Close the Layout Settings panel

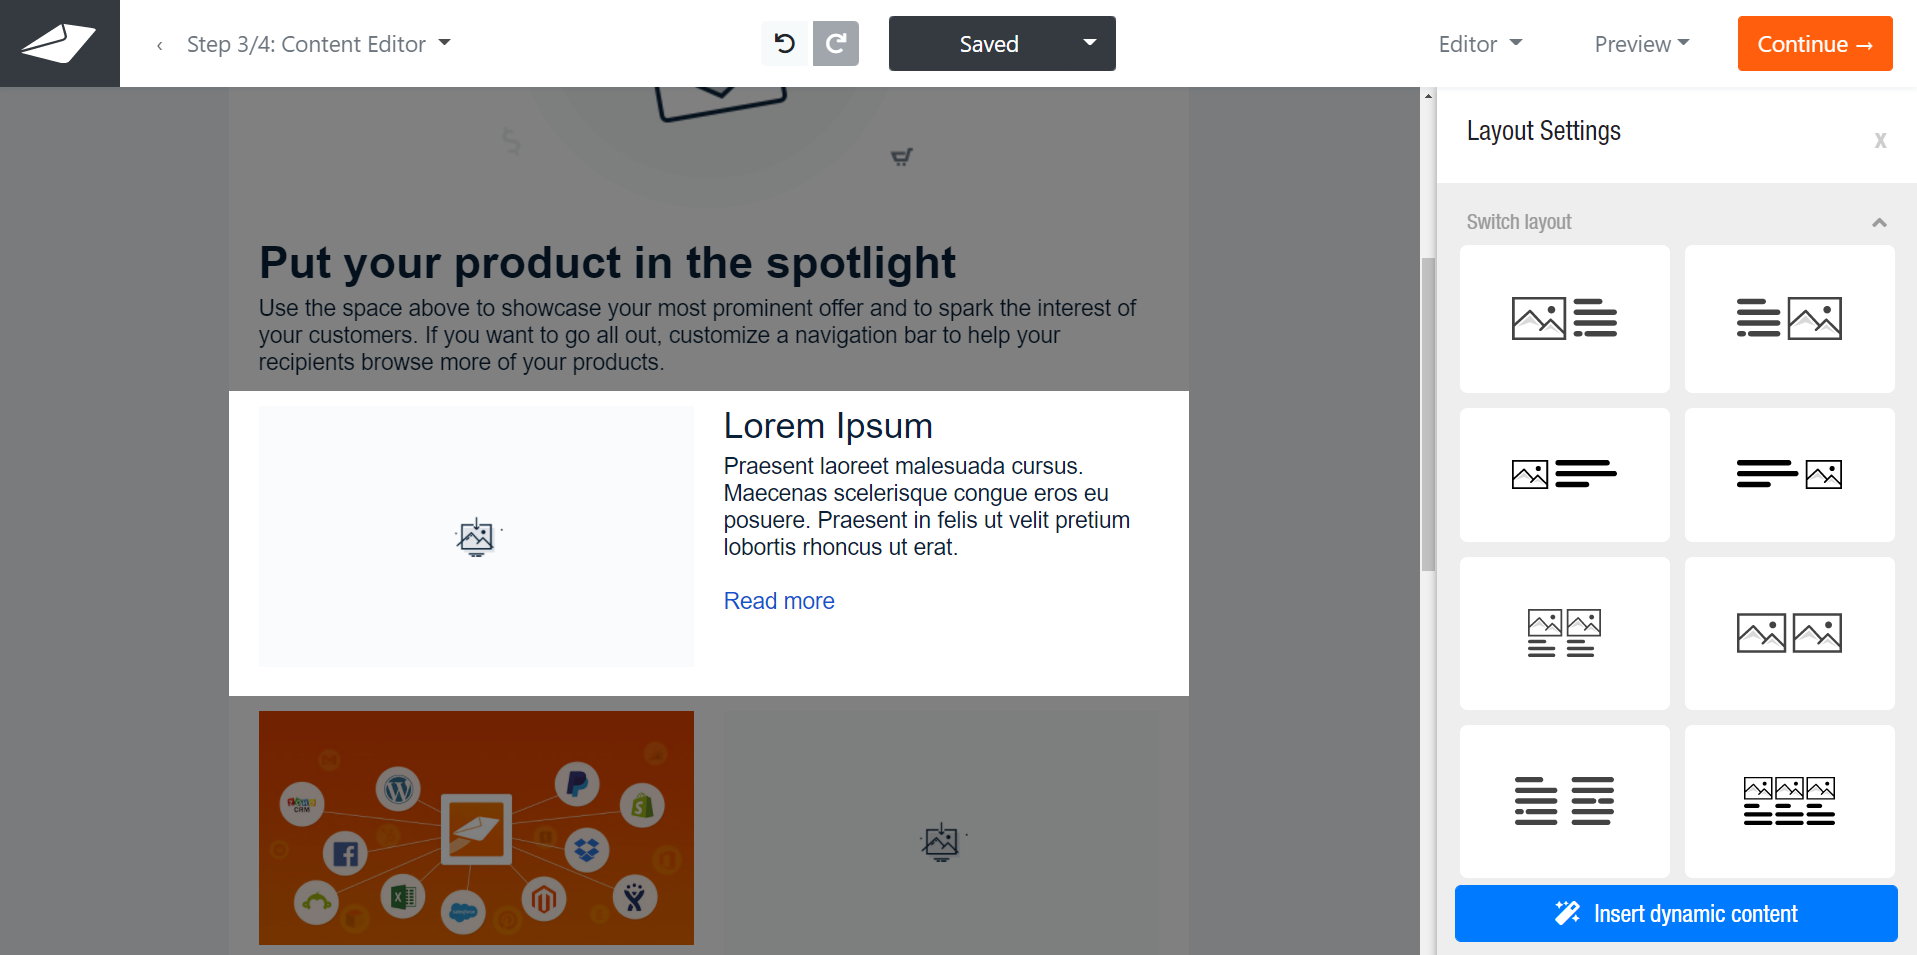click(1880, 141)
